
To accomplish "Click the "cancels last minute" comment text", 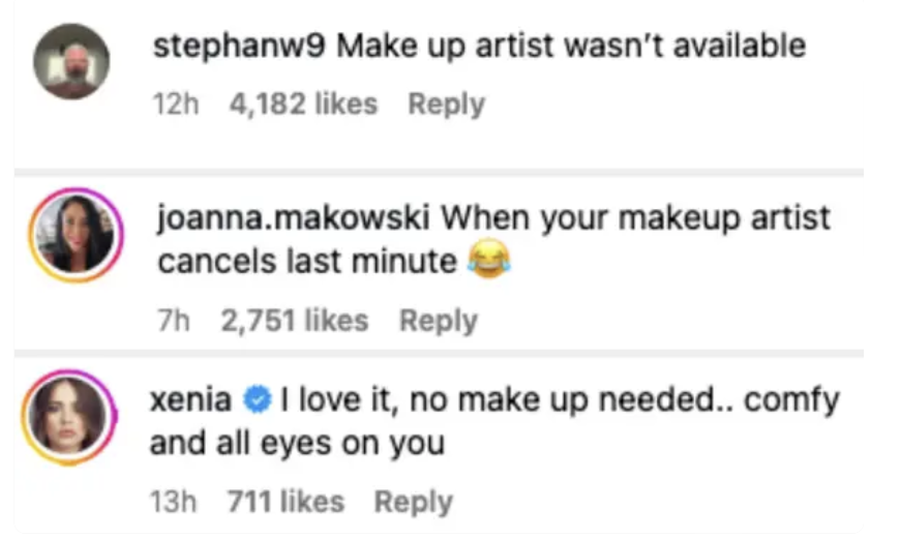I will pos(307,262).
